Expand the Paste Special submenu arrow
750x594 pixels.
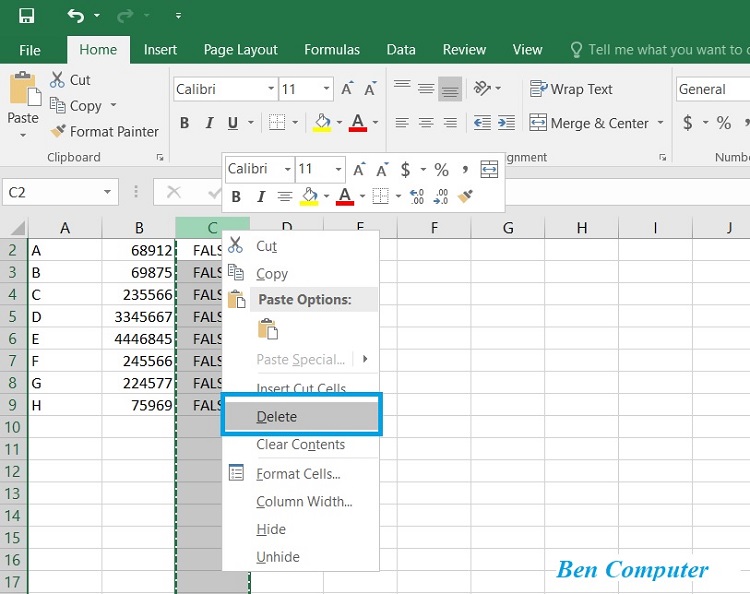point(365,359)
